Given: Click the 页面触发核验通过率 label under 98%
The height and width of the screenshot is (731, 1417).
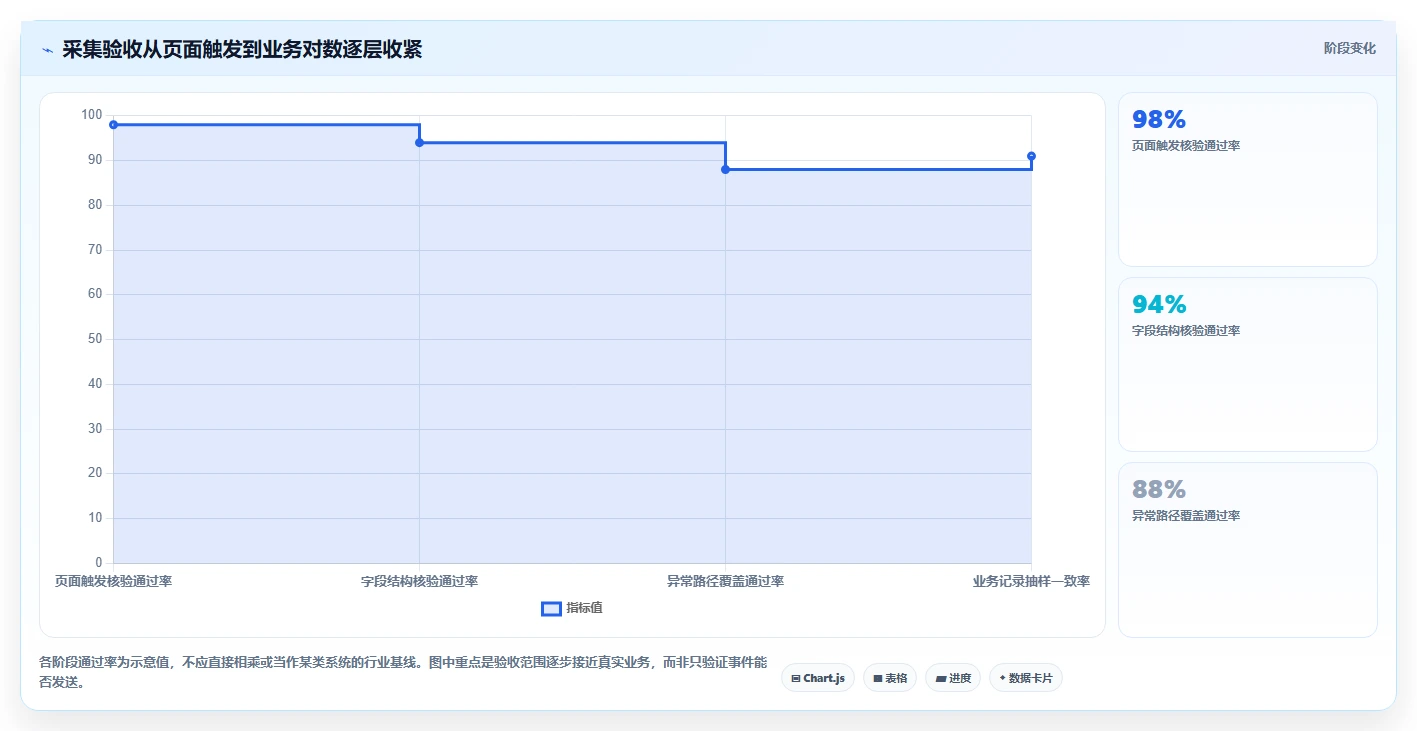Looking at the screenshot, I should click(x=1186, y=146).
